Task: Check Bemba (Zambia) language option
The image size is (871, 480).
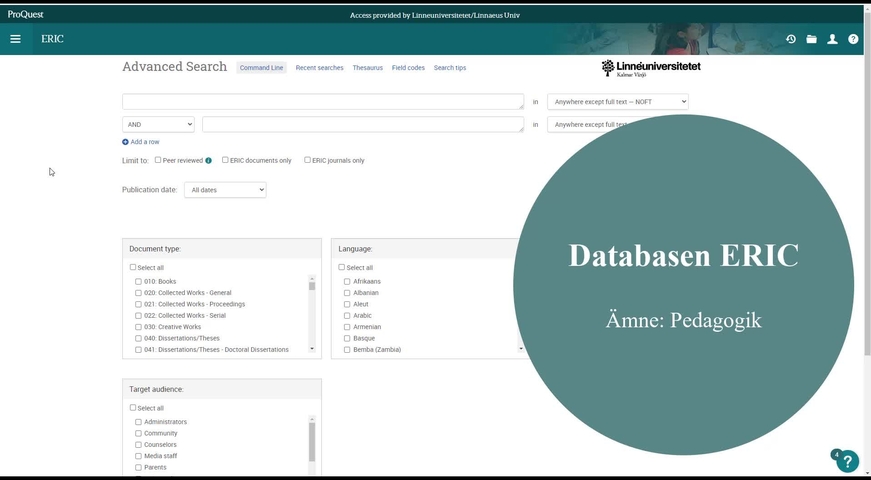Action: tap(347, 350)
